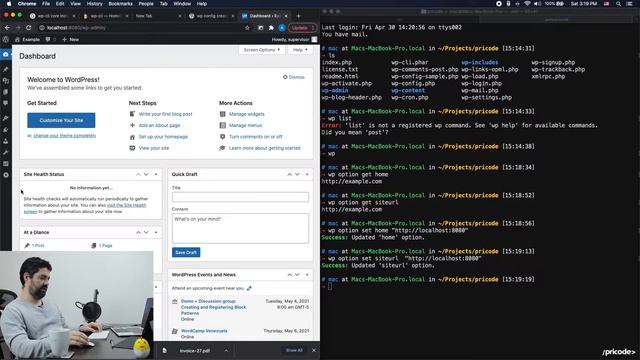Open the Tools wrench icon in sidebar
Image resolution: width=640 pixels, height=360 pixels.
point(6,152)
